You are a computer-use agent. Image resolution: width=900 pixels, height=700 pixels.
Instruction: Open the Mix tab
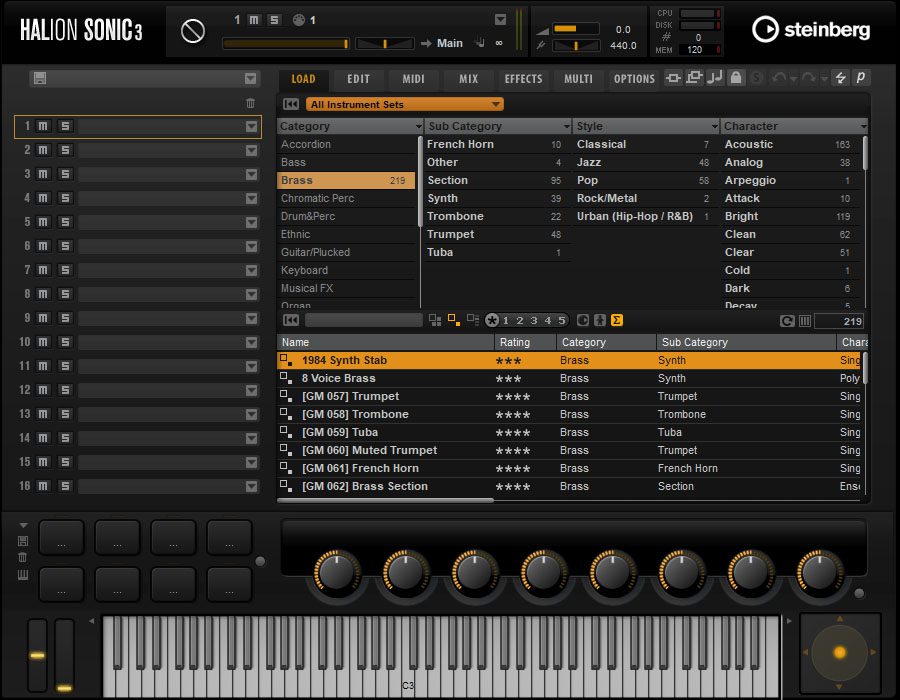(x=468, y=79)
